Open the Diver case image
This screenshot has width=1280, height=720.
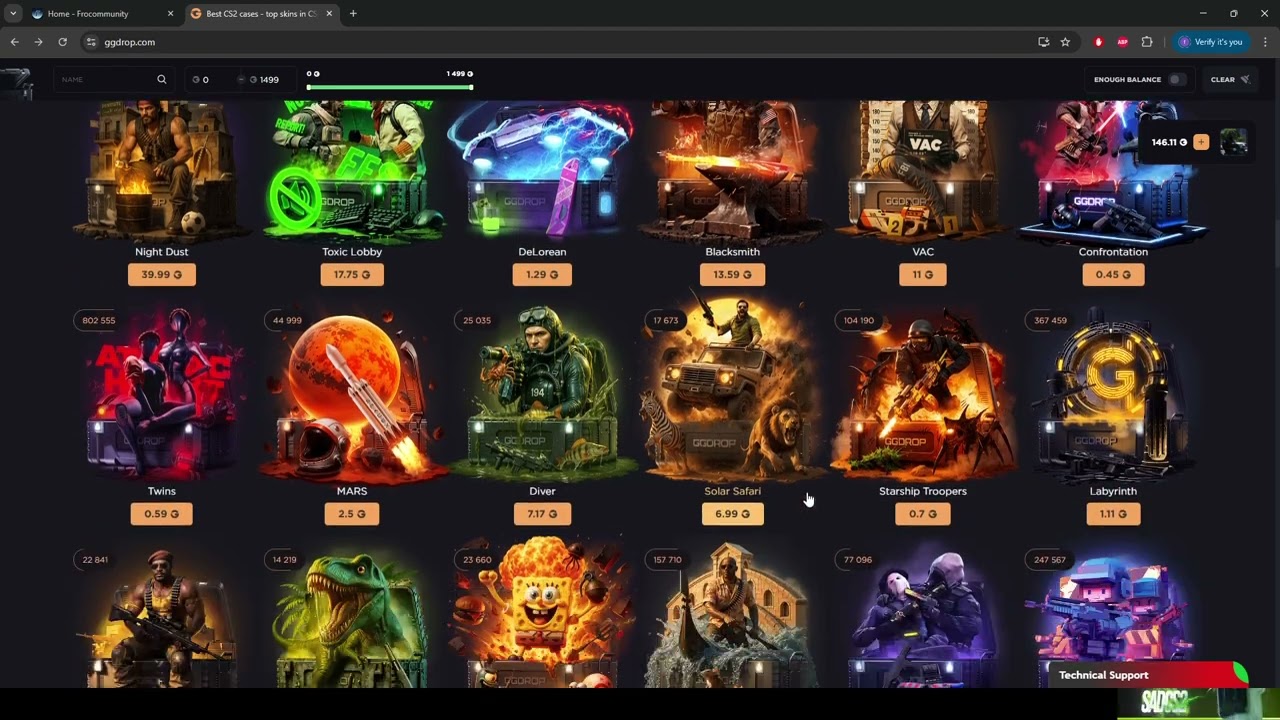(x=542, y=394)
